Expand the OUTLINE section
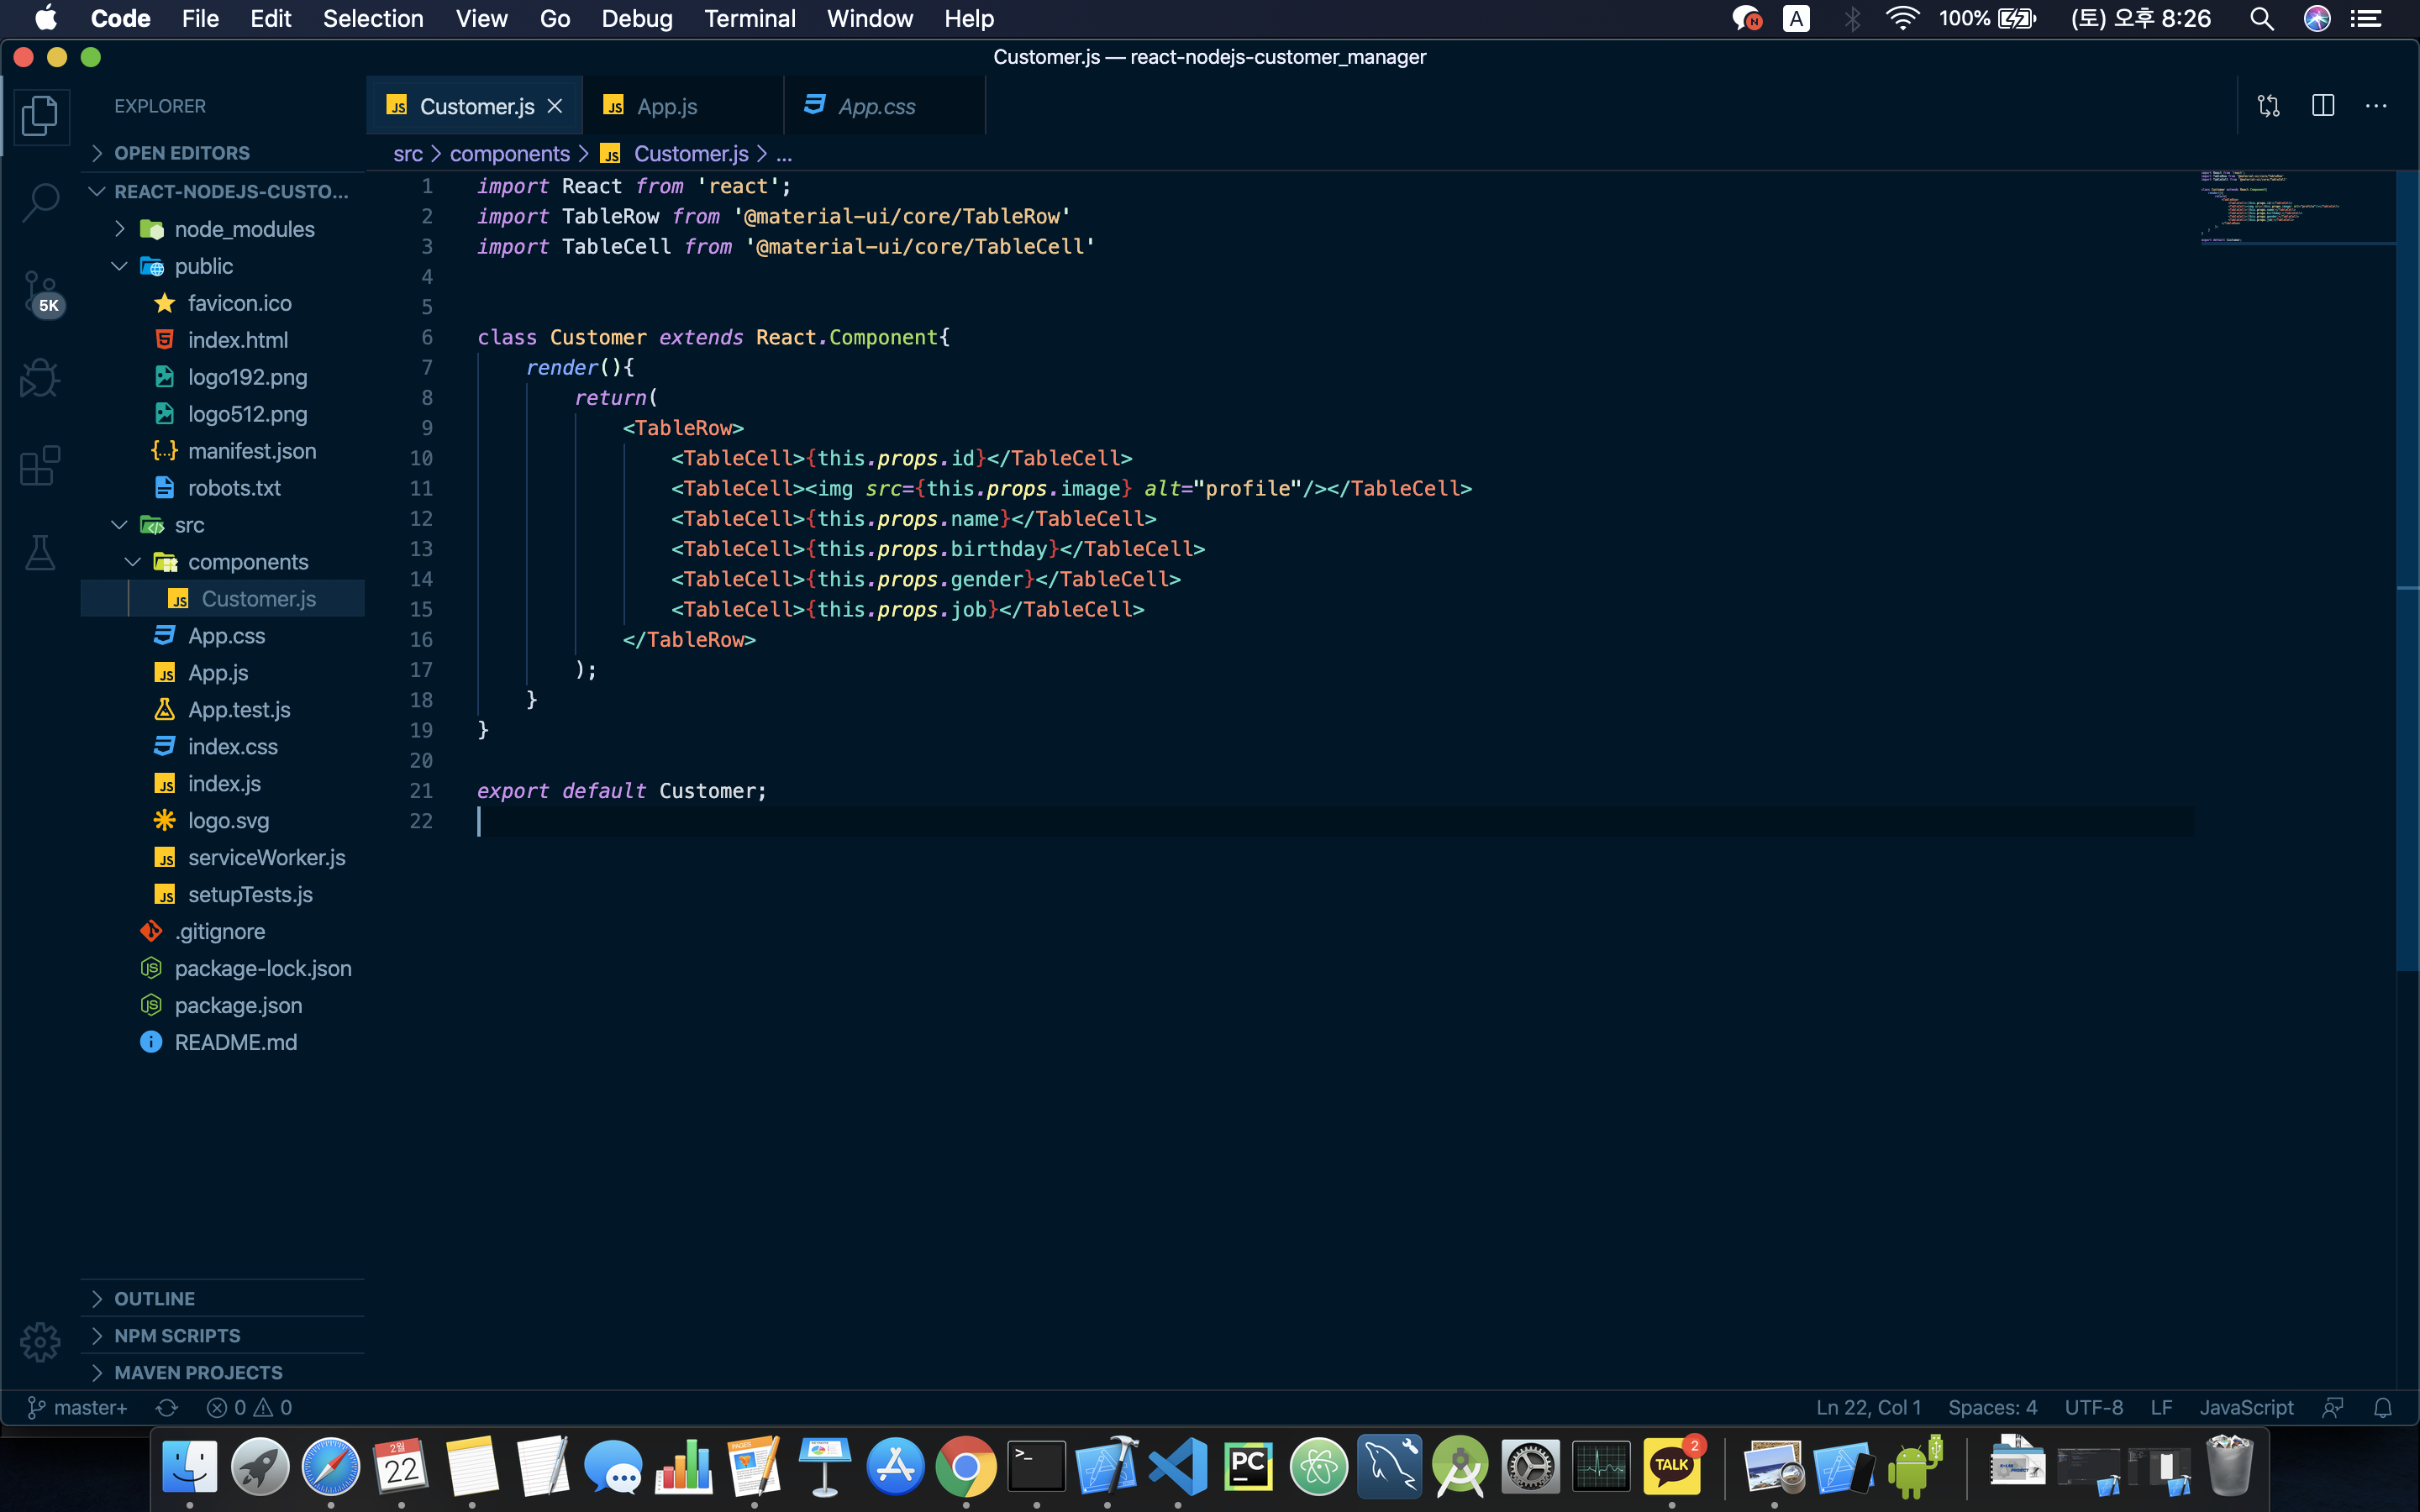 point(154,1298)
